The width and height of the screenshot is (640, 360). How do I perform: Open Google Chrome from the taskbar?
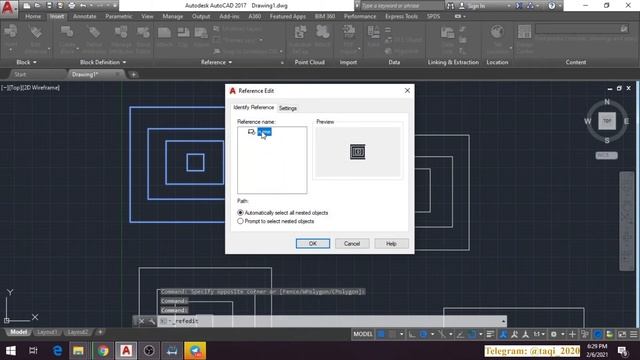pos(103,351)
